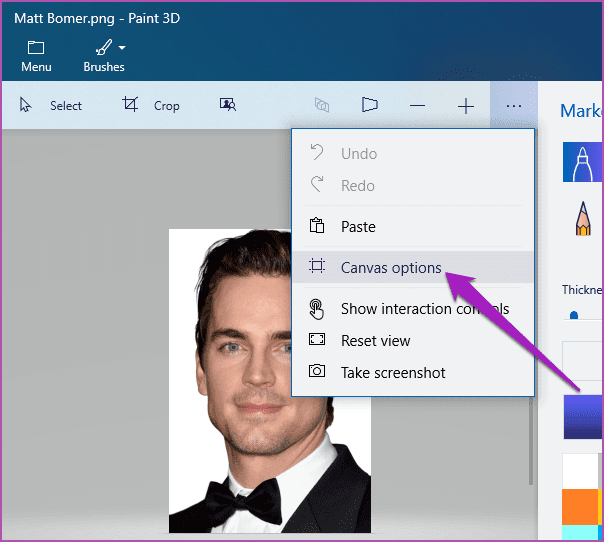Screen dimensions: 604x542
Task: Choose the Crop tool
Action: click(x=151, y=105)
